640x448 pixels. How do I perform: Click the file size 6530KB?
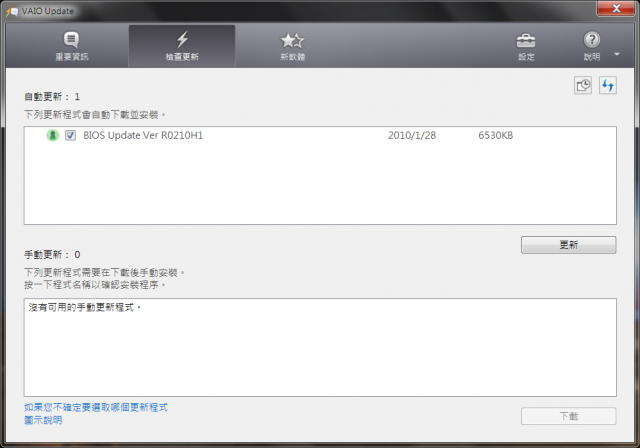coord(496,135)
